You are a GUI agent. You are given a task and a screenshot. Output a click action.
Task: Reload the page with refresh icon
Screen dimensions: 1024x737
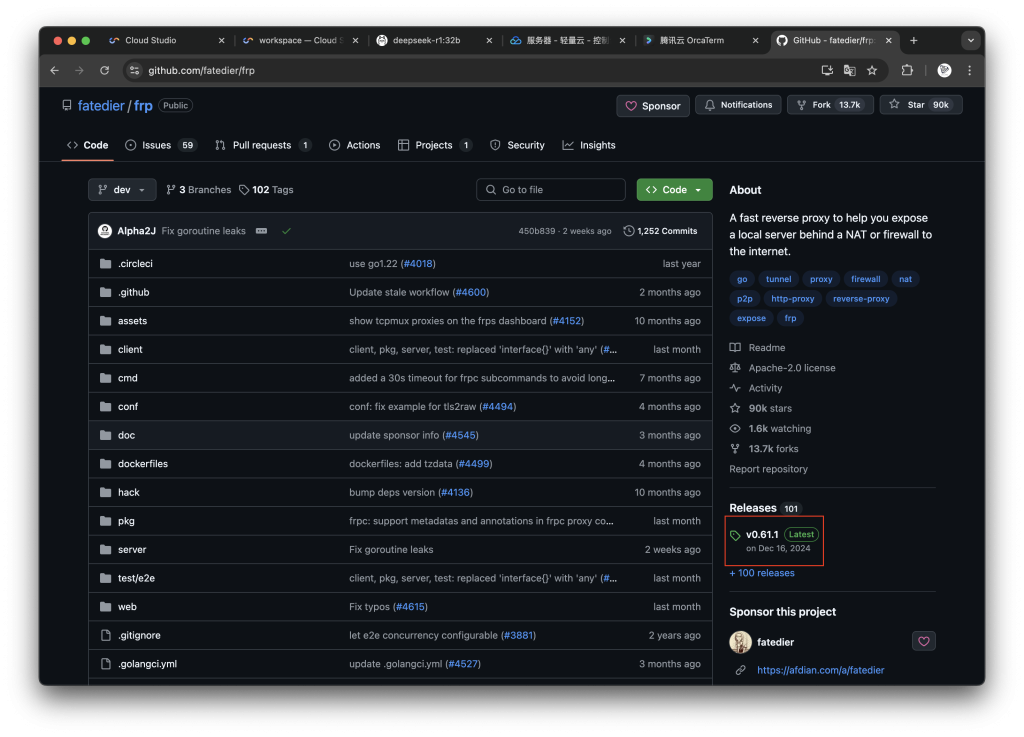click(104, 71)
